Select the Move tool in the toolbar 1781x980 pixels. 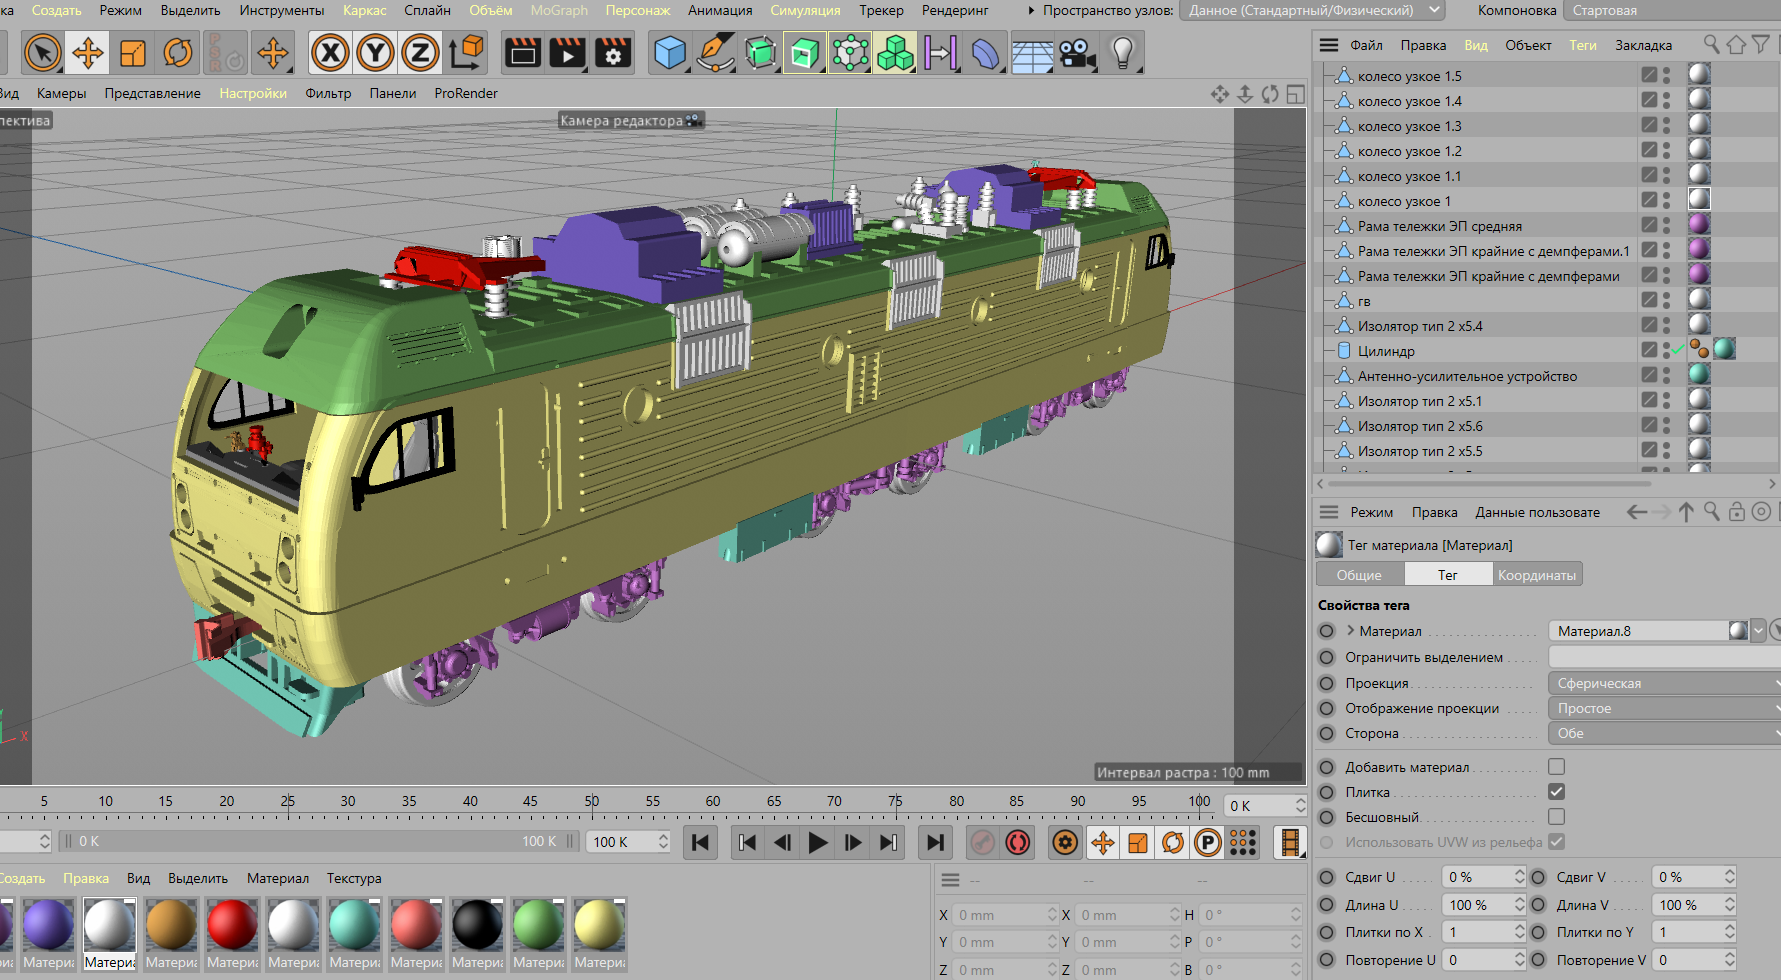[88, 53]
